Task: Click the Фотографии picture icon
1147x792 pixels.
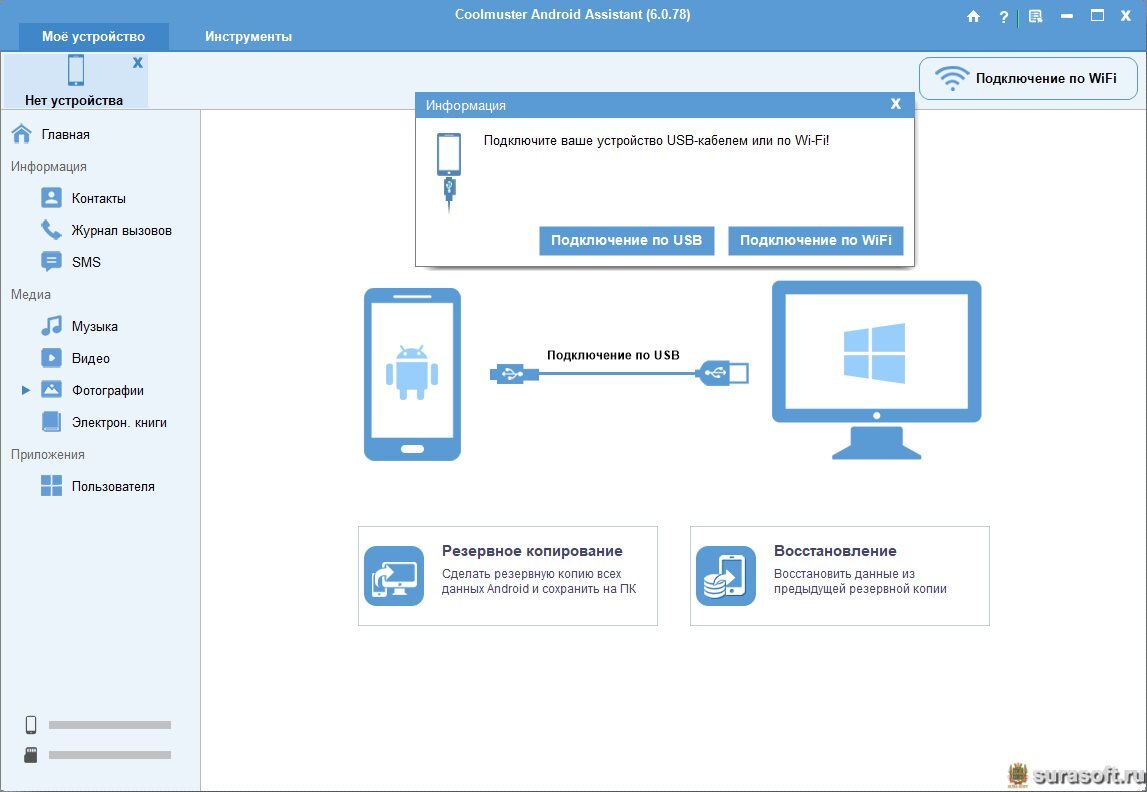Action: click(x=51, y=390)
